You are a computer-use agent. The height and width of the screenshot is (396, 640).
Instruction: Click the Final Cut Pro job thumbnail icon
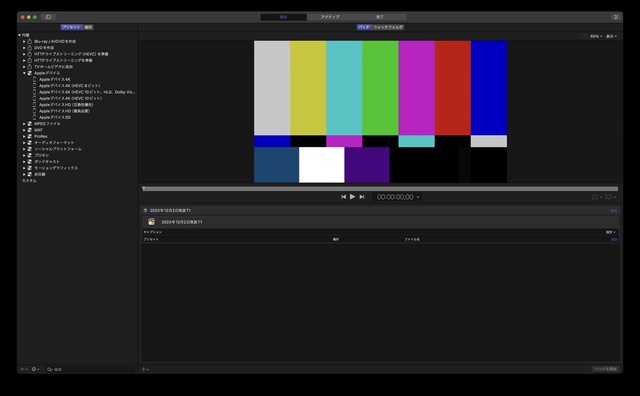(x=151, y=222)
